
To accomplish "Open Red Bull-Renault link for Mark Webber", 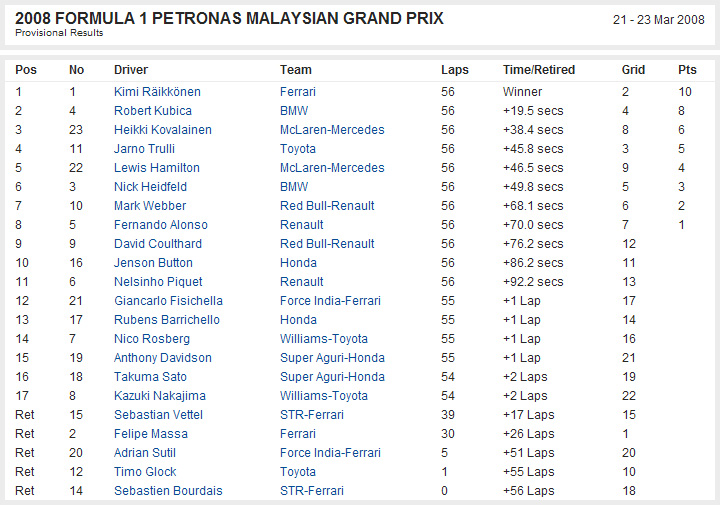I will 327,206.
